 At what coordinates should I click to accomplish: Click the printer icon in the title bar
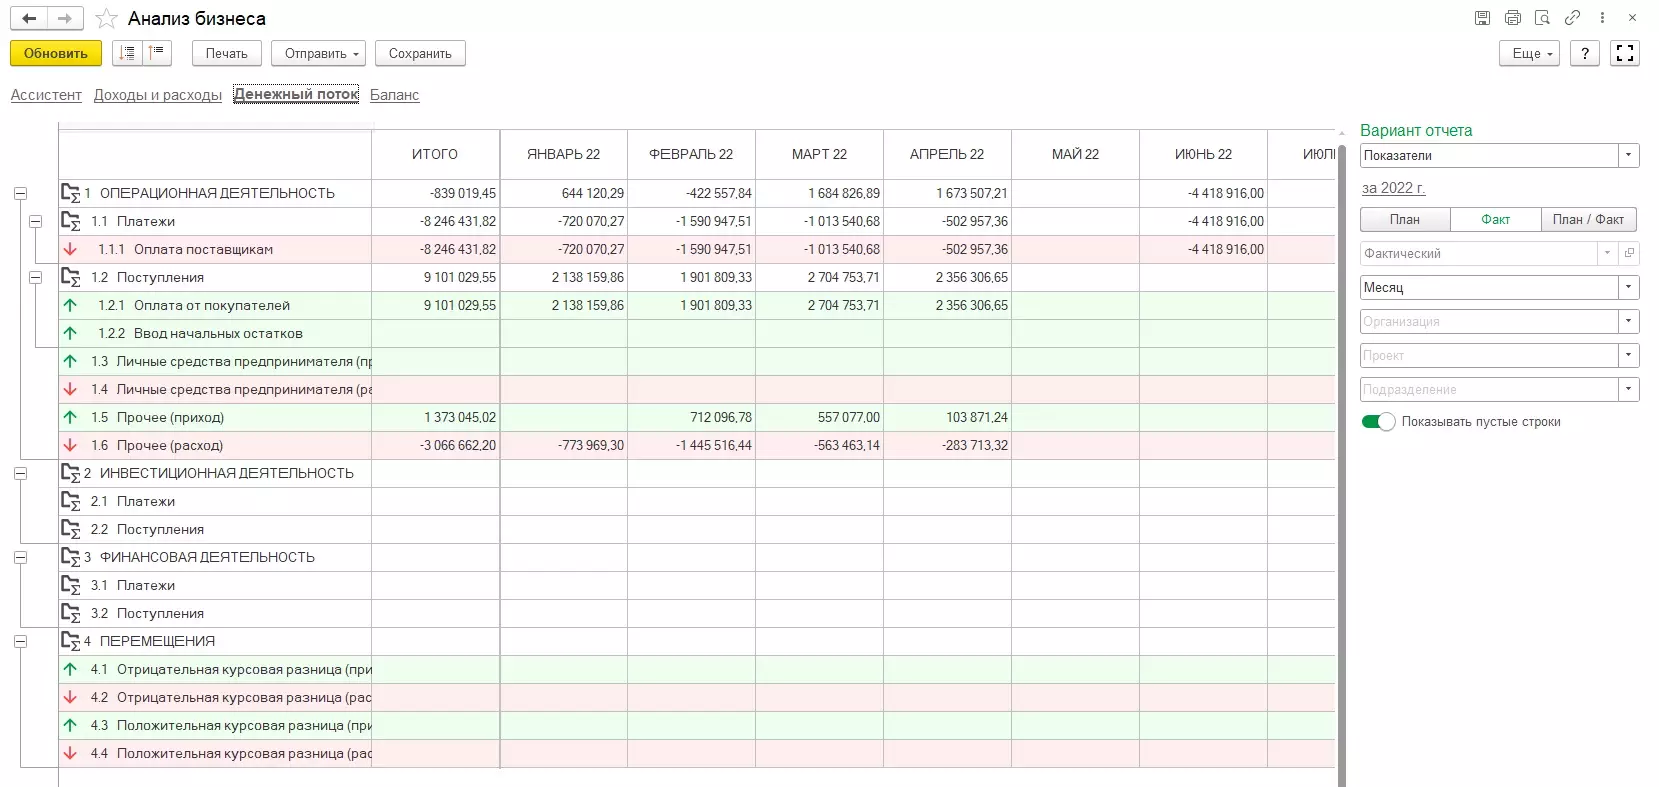[1512, 18]
